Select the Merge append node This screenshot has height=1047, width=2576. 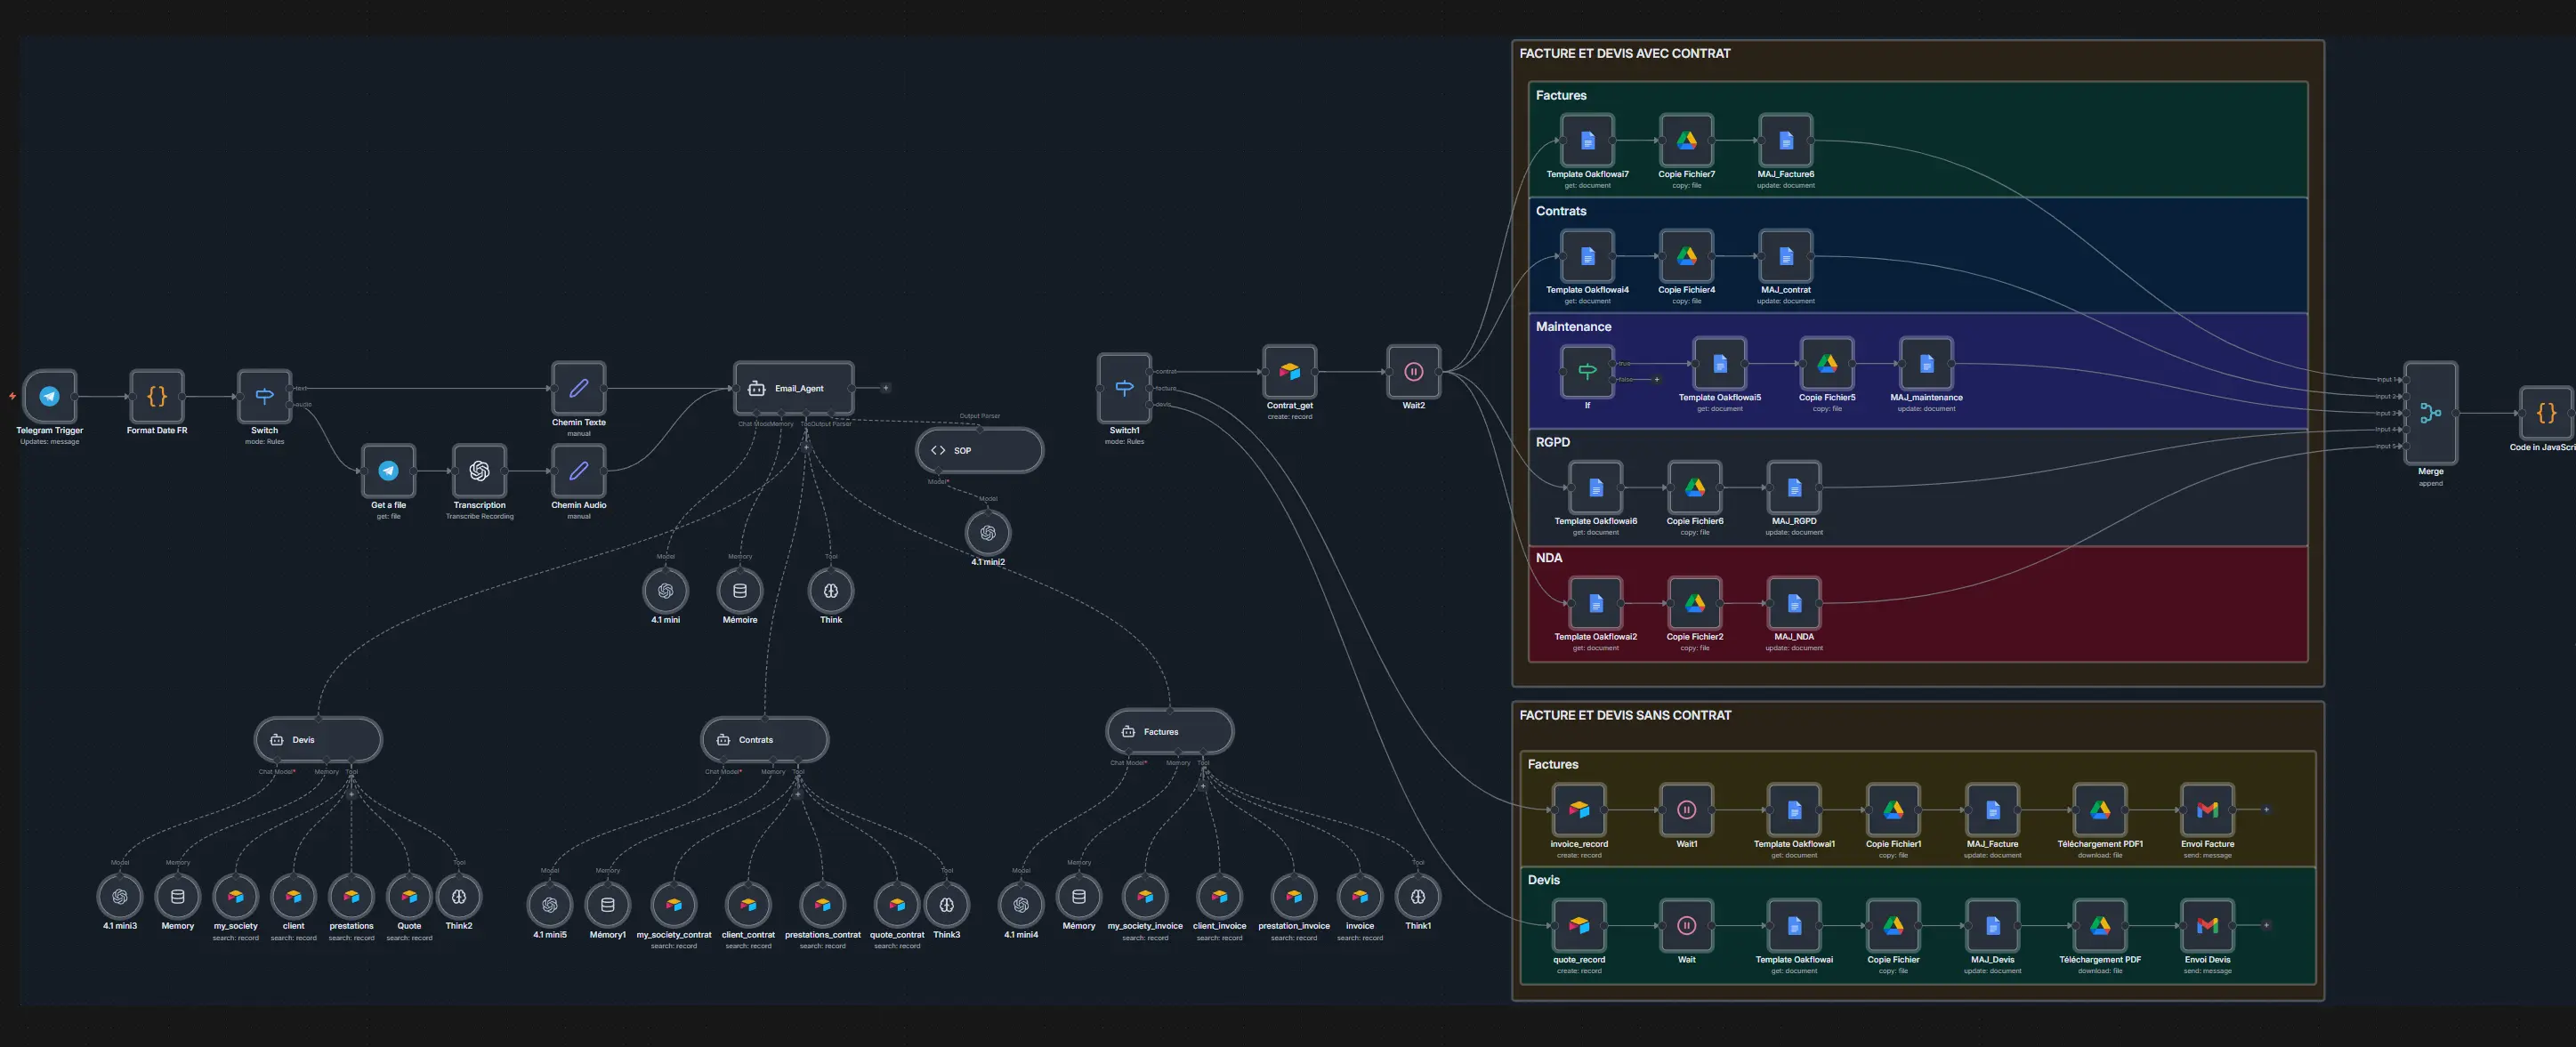point(2431,414)
